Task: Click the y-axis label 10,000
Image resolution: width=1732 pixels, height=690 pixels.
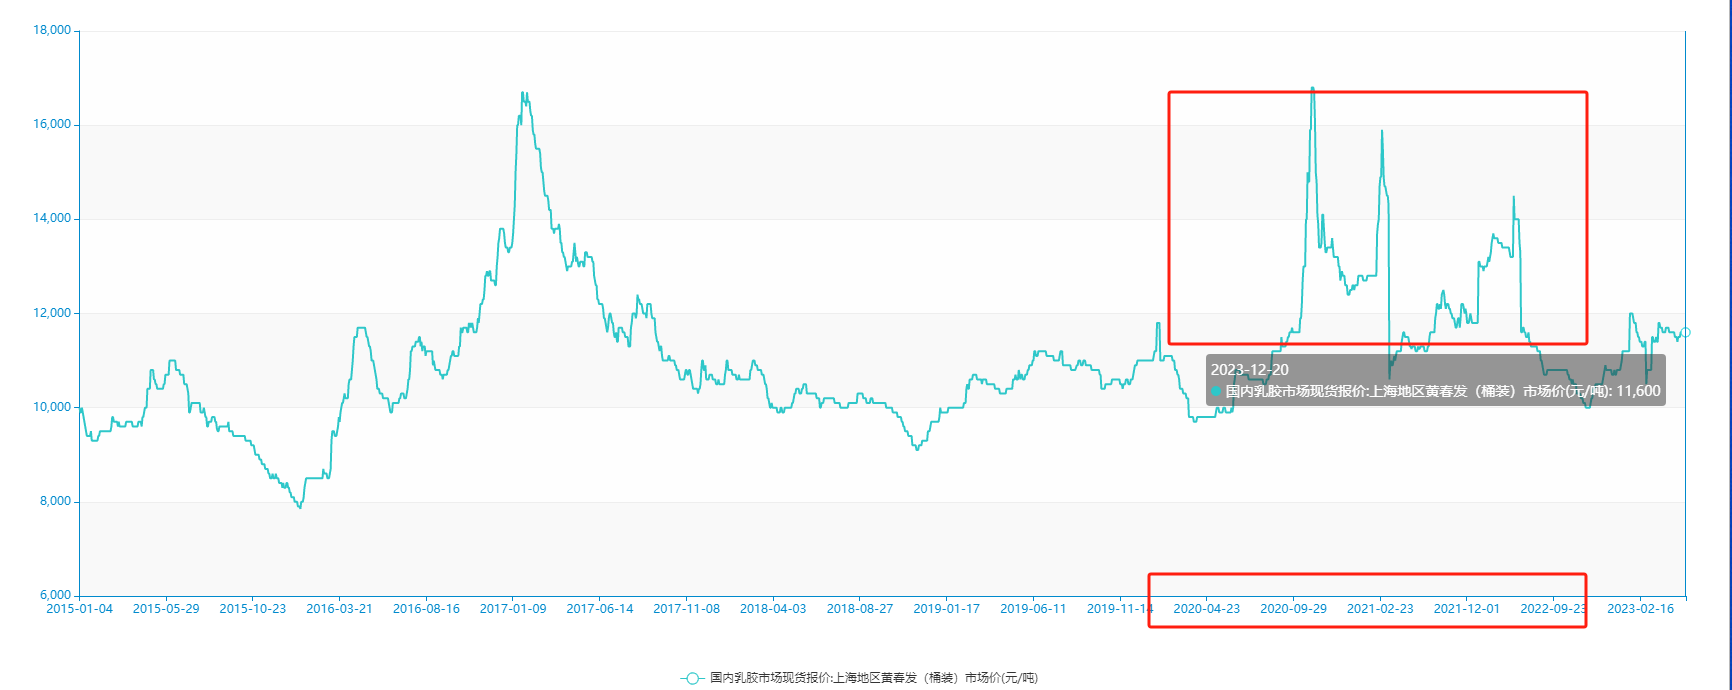Action: pos(52,407)
